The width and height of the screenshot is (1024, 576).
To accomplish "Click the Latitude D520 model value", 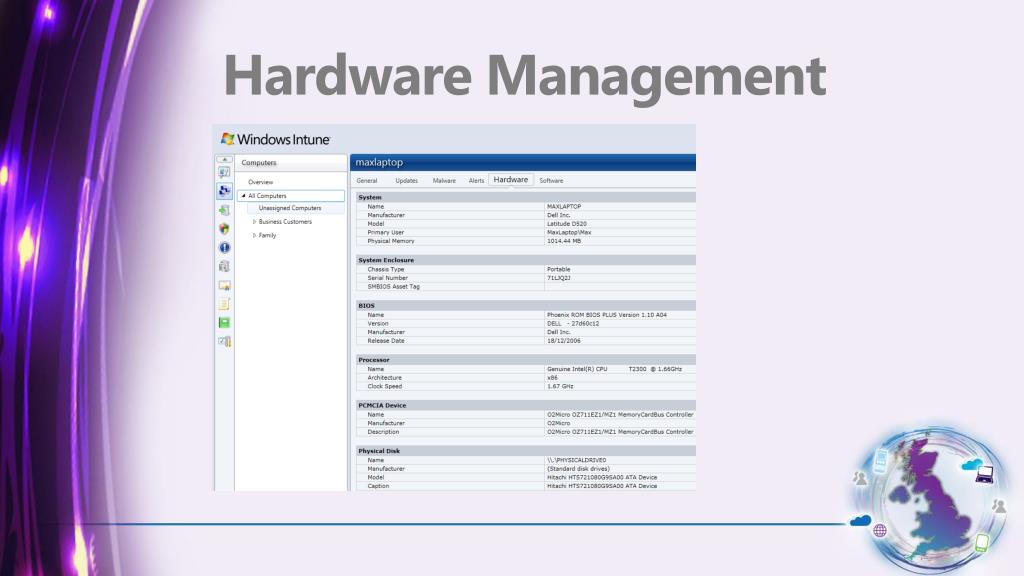I will point(566,224).
